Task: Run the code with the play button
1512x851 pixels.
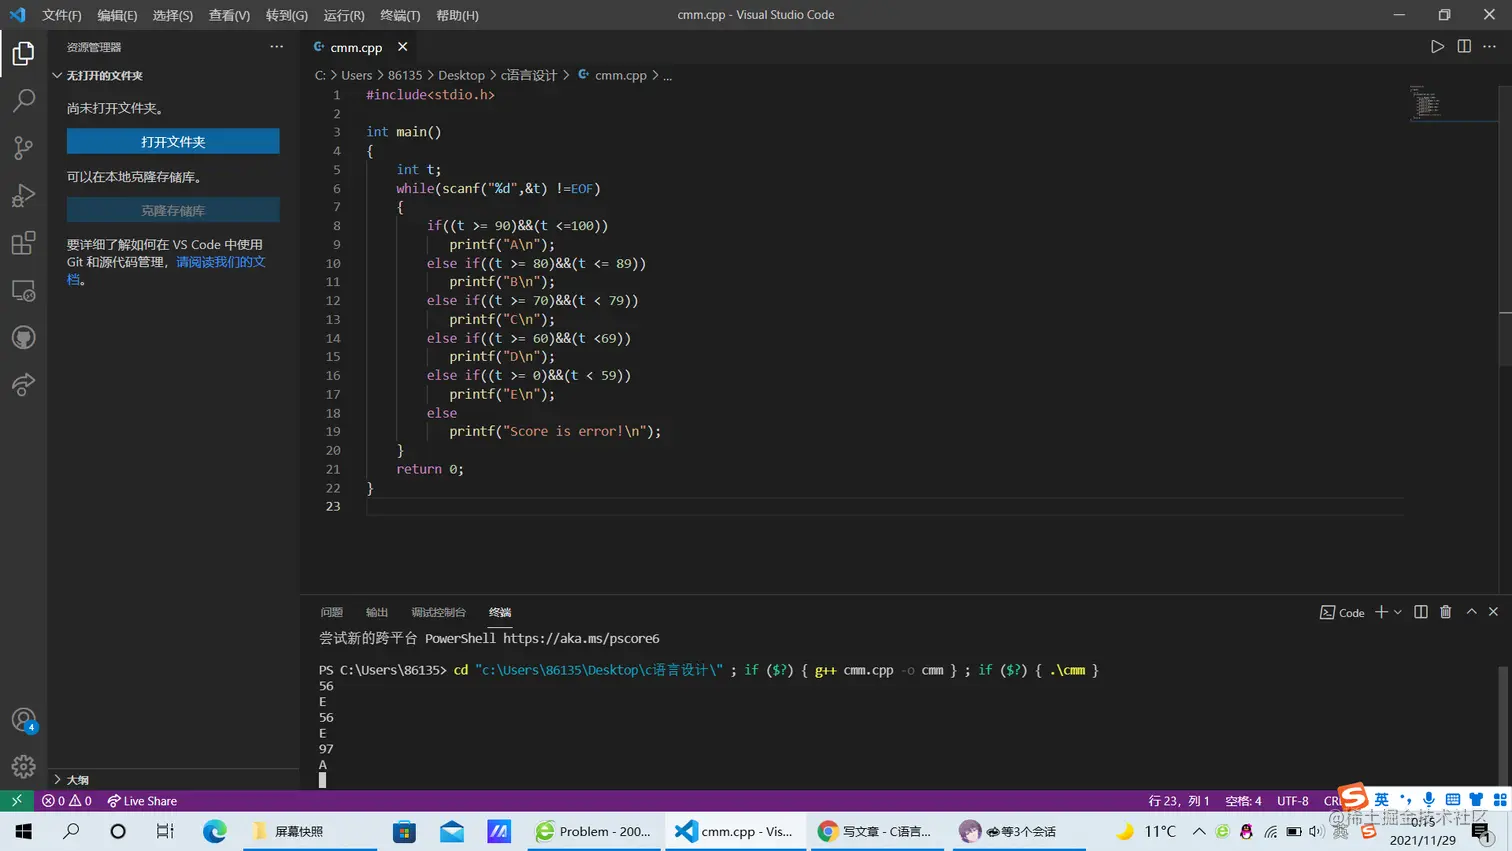Action: pos(1437,47)
